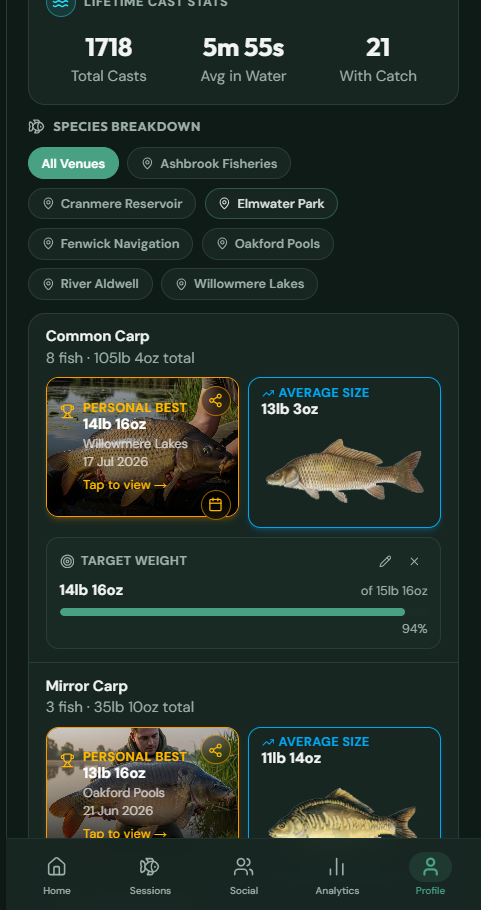Filter by Fenwick Navigation venue
This screenshot has height=910, width=481.
110,244
